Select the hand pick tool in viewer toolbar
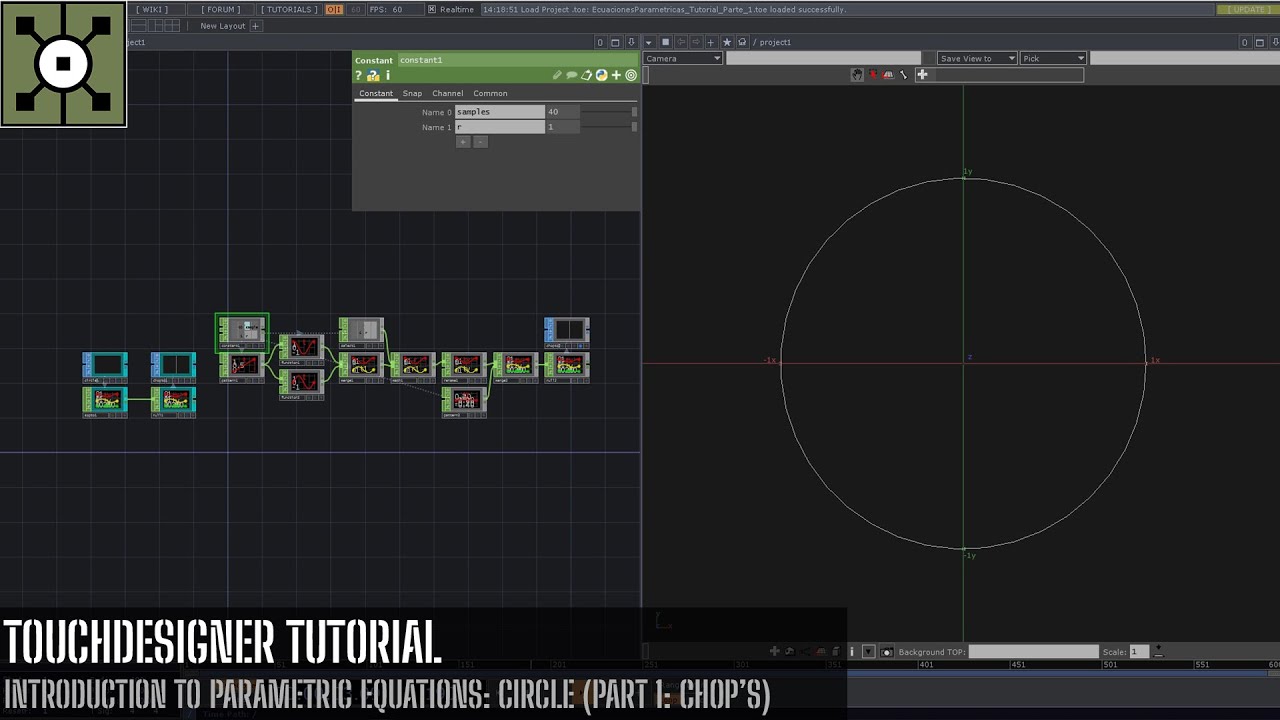Screen dimensions: 1280x720 (857, 75)
